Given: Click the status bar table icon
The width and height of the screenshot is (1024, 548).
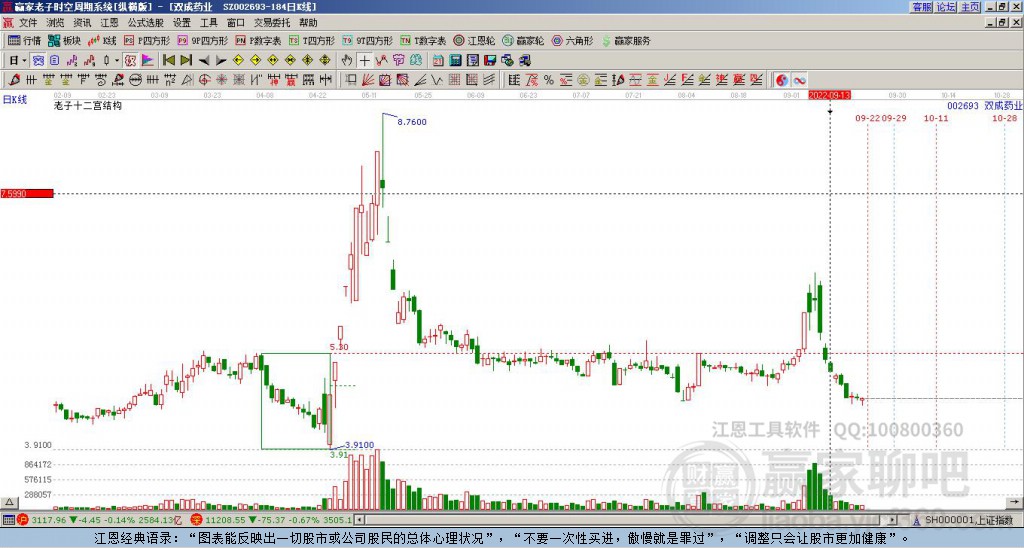Looking at the screenshot, I should (8, 520).
